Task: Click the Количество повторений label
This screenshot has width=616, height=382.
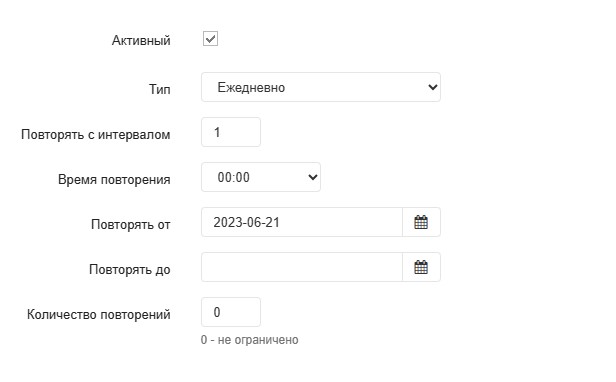Action: pyautogui.click(x=99, y=314)
